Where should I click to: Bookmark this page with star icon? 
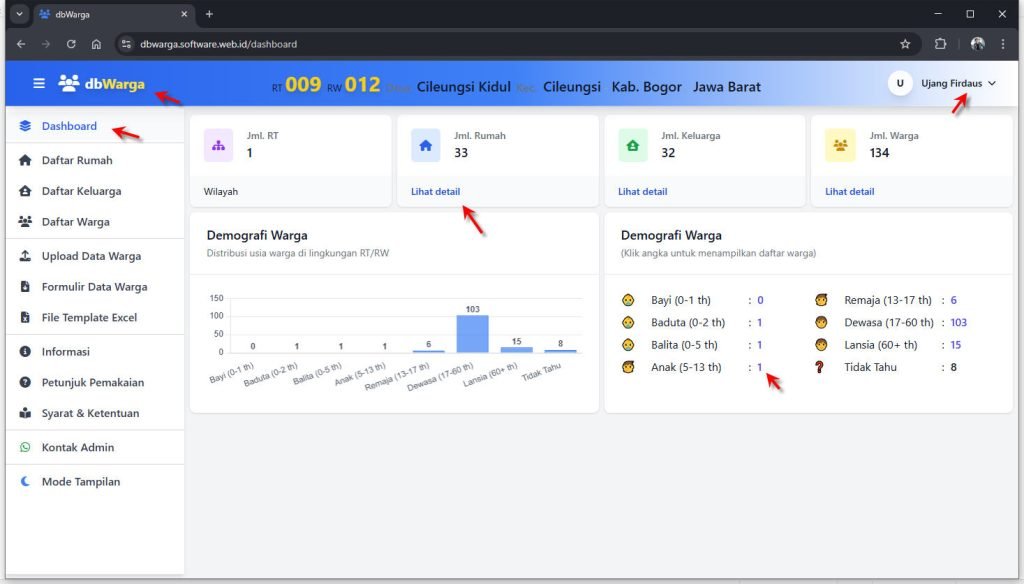coord(905,44)
